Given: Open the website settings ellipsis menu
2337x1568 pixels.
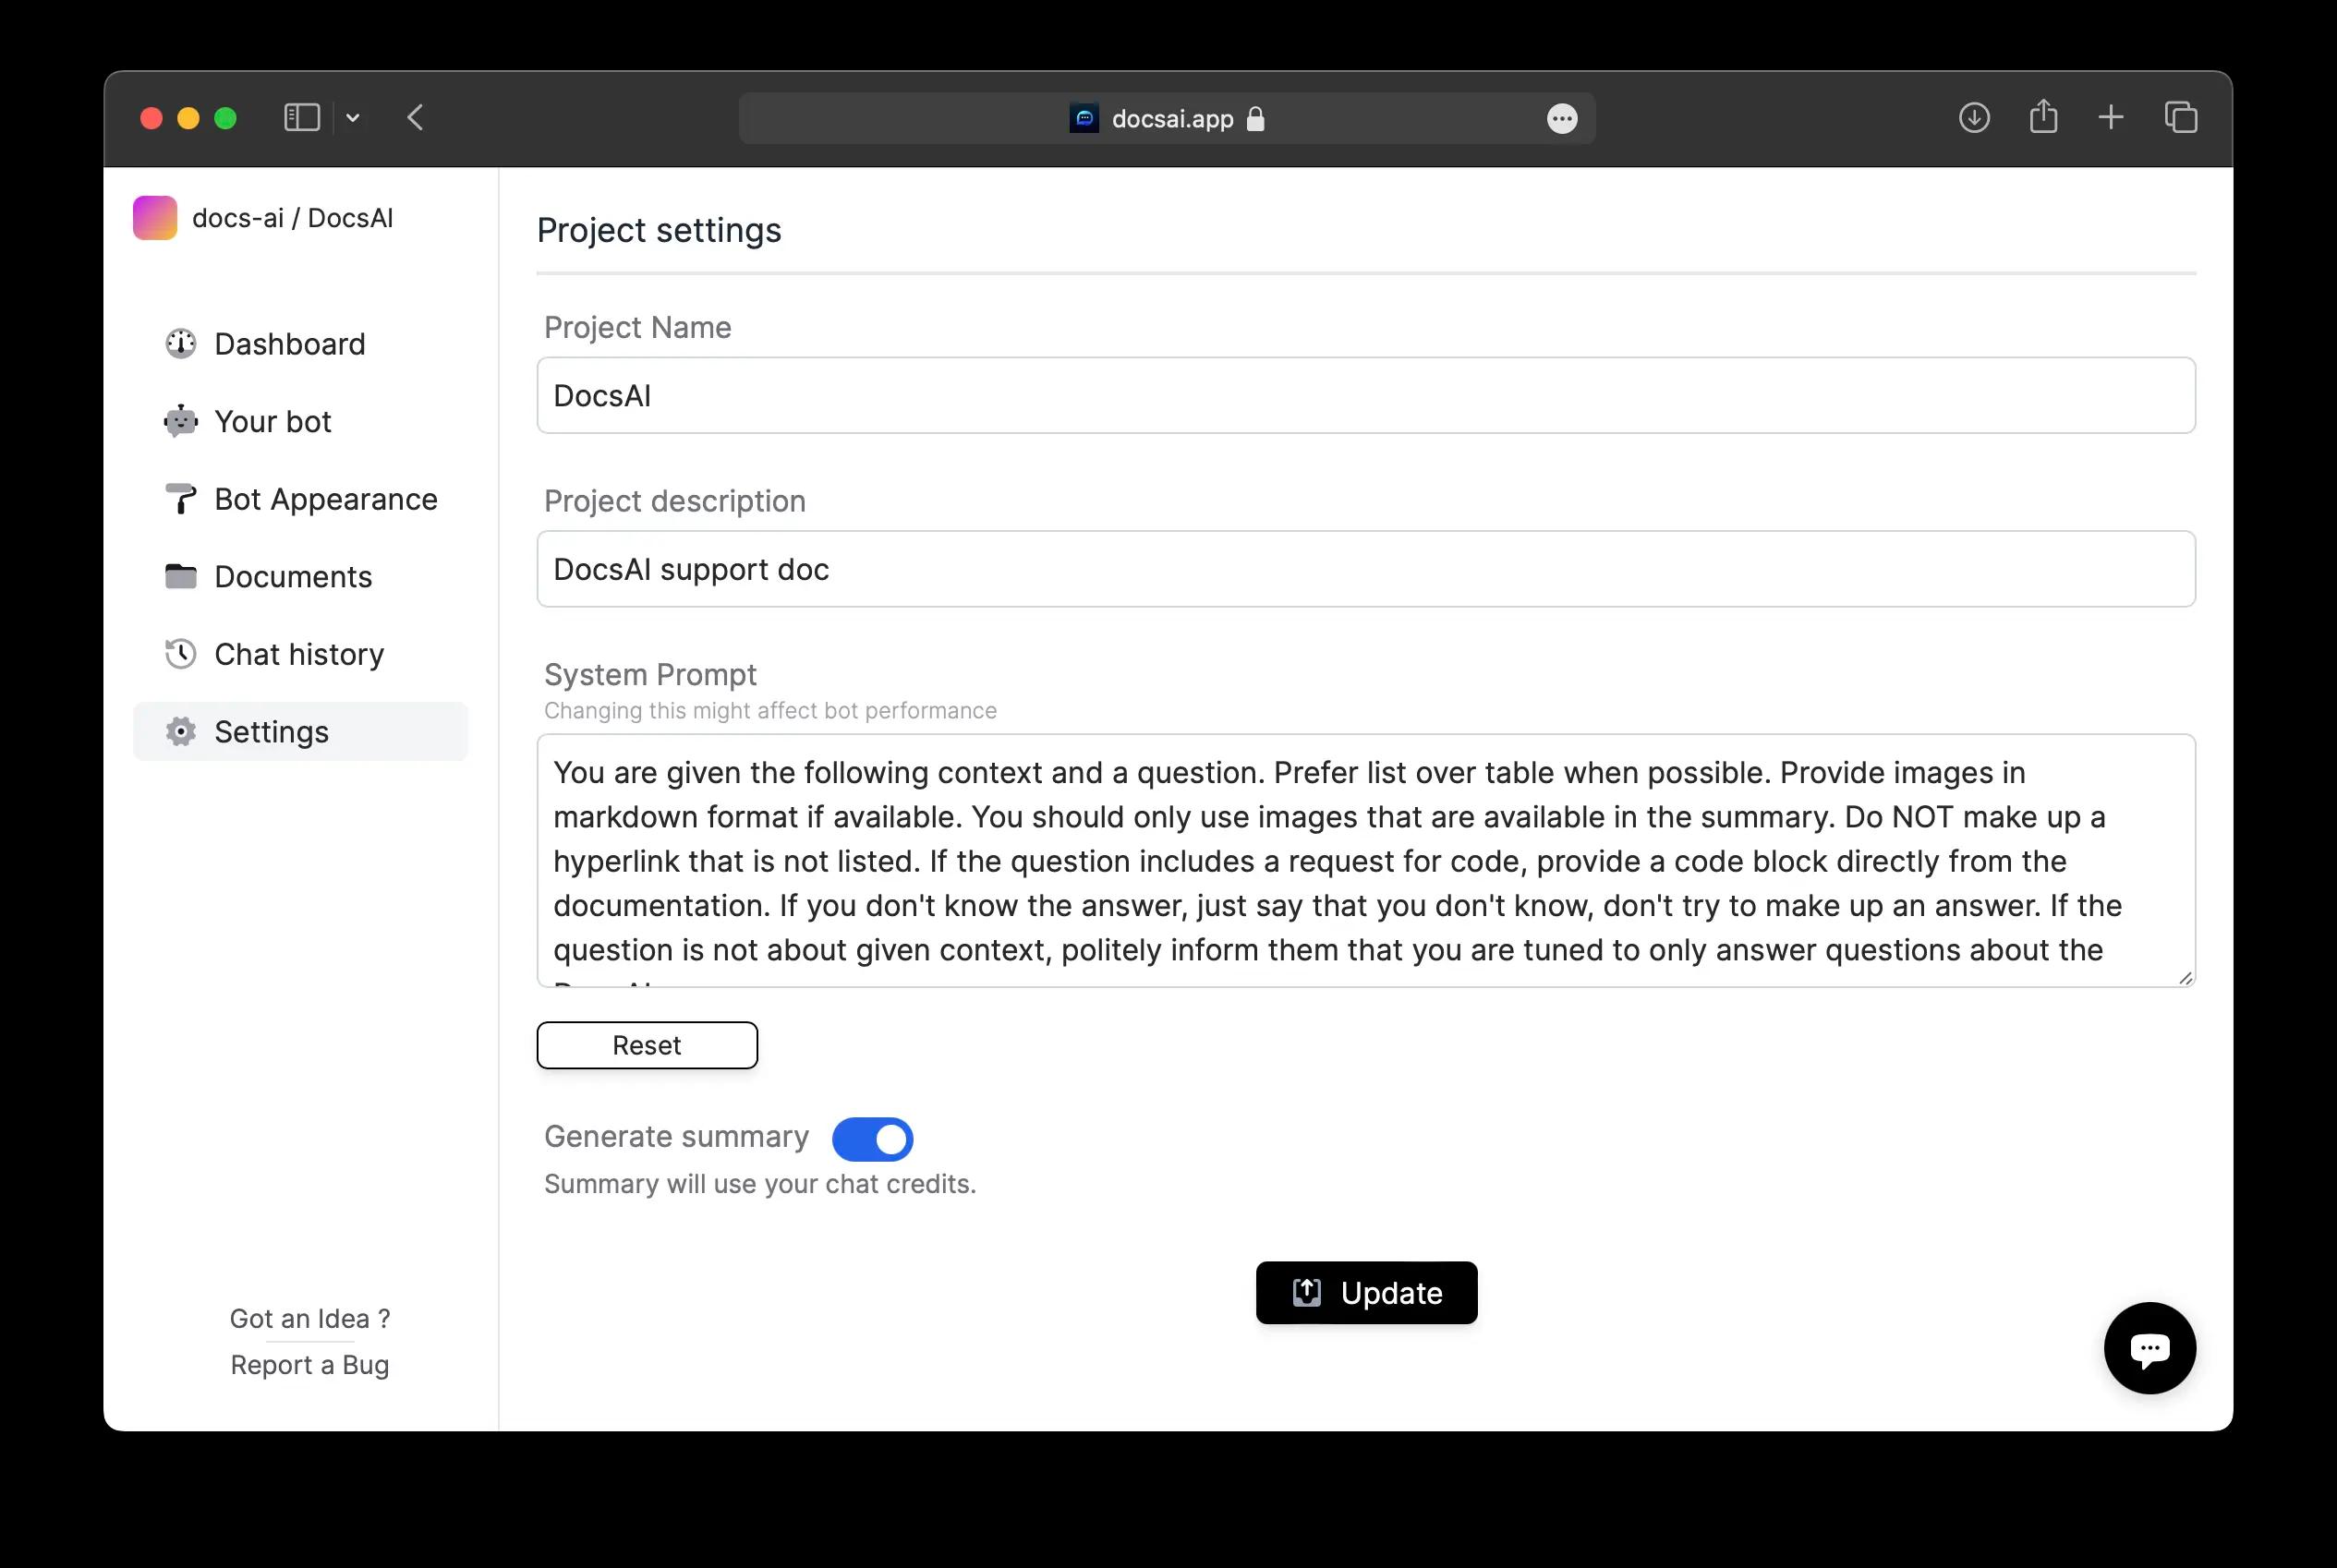Looking at the screenshot, I should 1562,117.
